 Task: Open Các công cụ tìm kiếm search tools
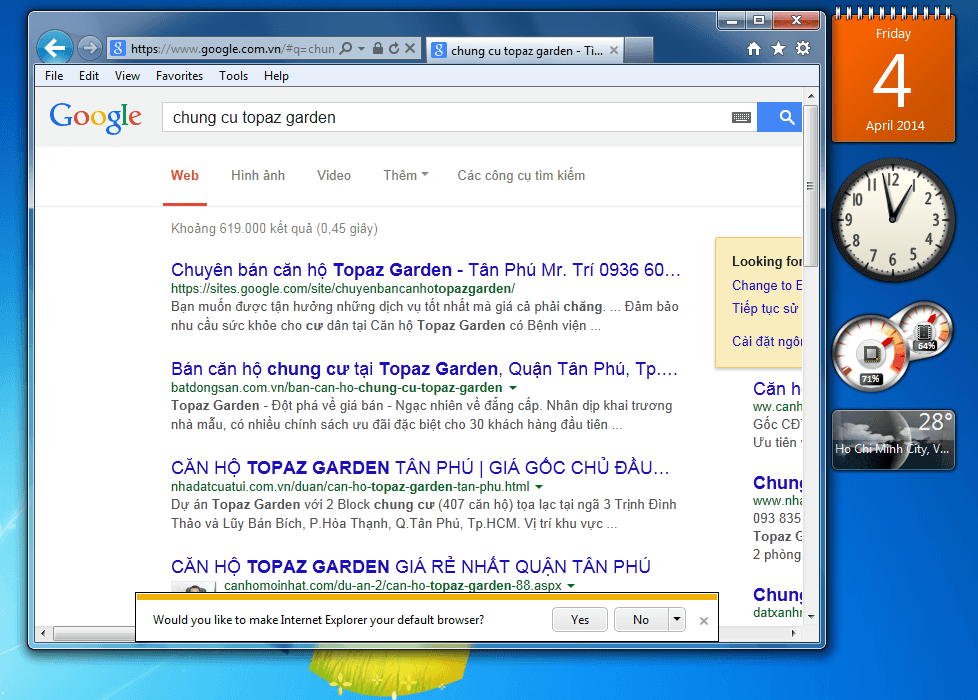[x=521, y=176]
